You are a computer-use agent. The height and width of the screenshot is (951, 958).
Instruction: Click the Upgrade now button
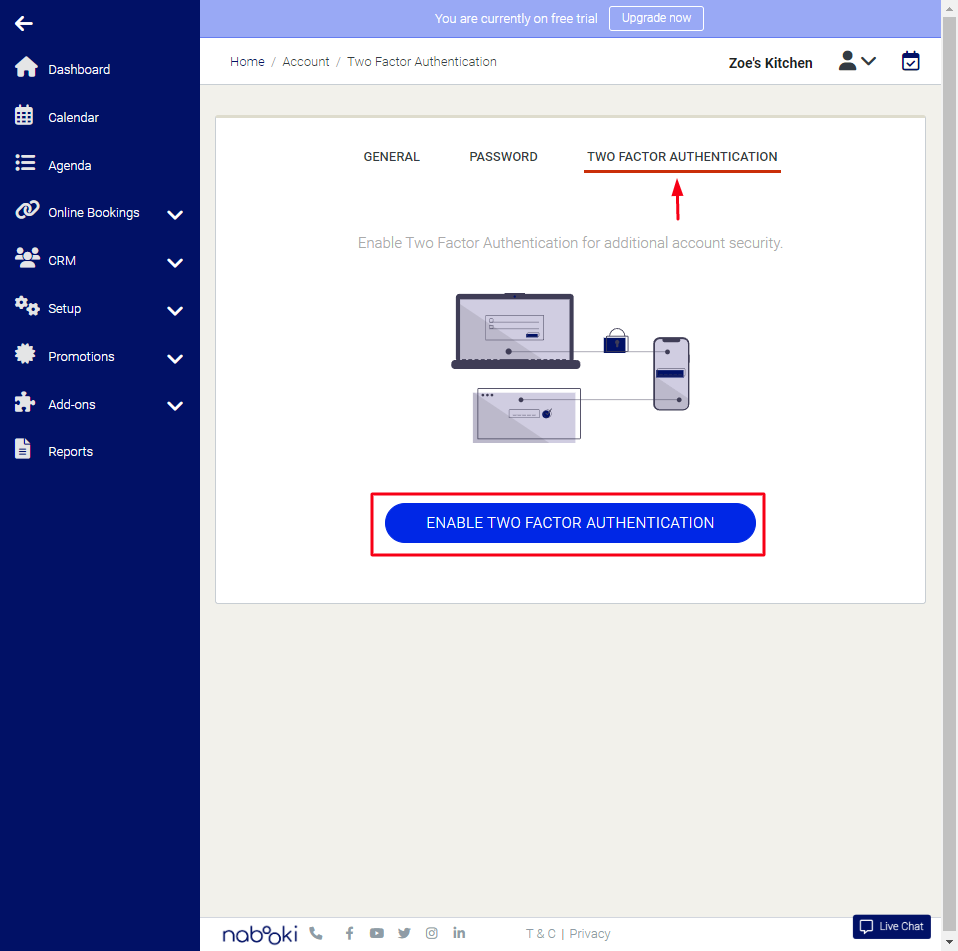(x=656, y=18)
